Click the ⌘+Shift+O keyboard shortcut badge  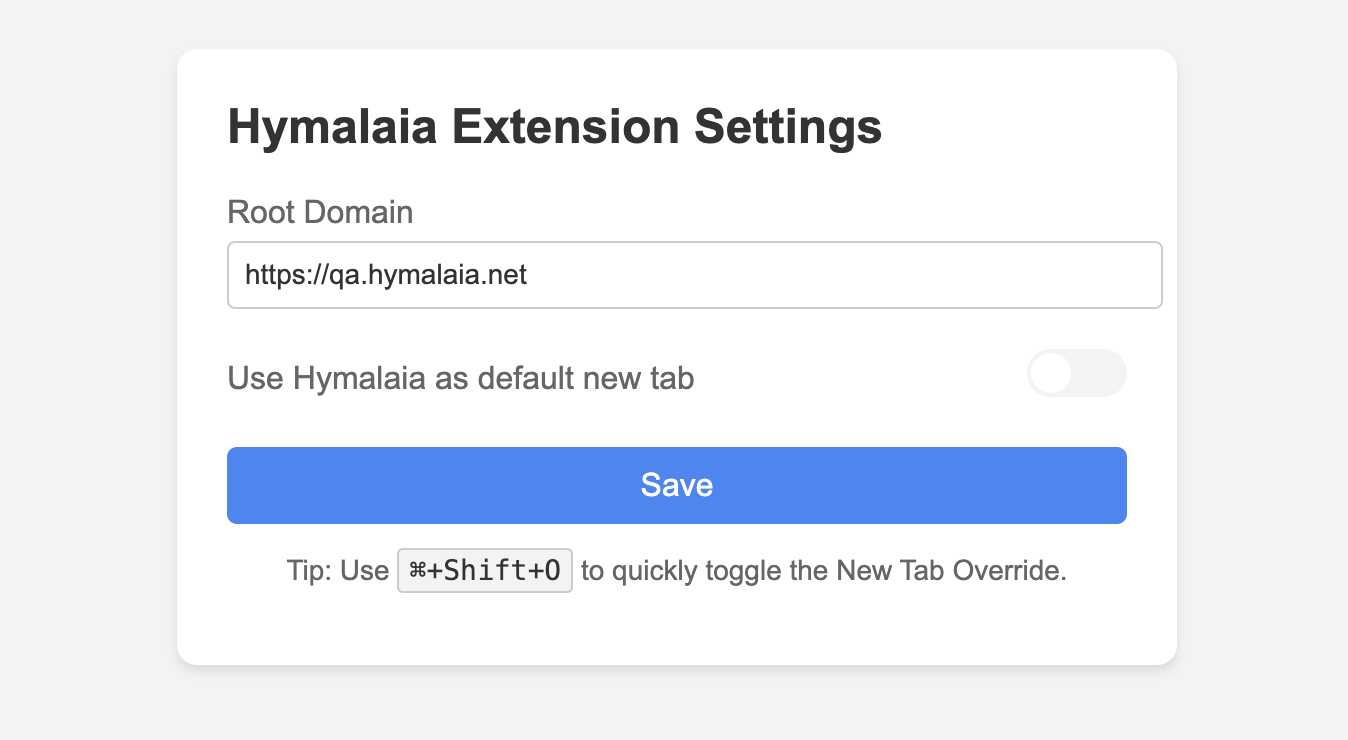coord(485,571)
